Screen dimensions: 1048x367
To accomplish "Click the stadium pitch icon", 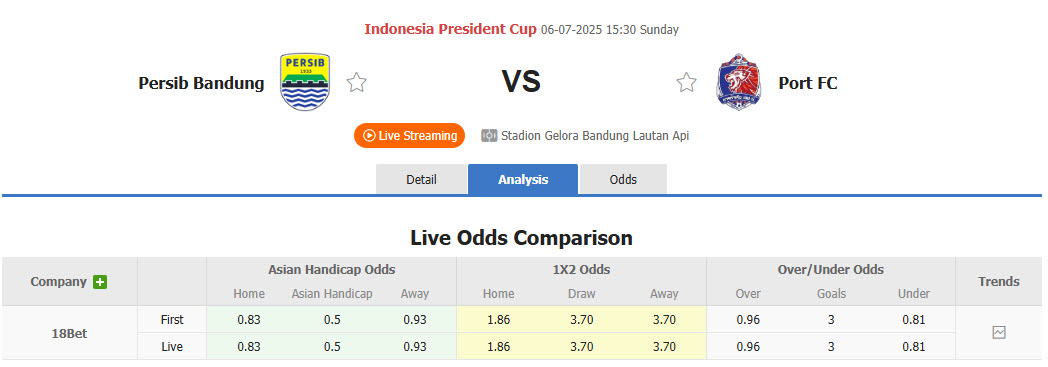I will tap(489, 136).
